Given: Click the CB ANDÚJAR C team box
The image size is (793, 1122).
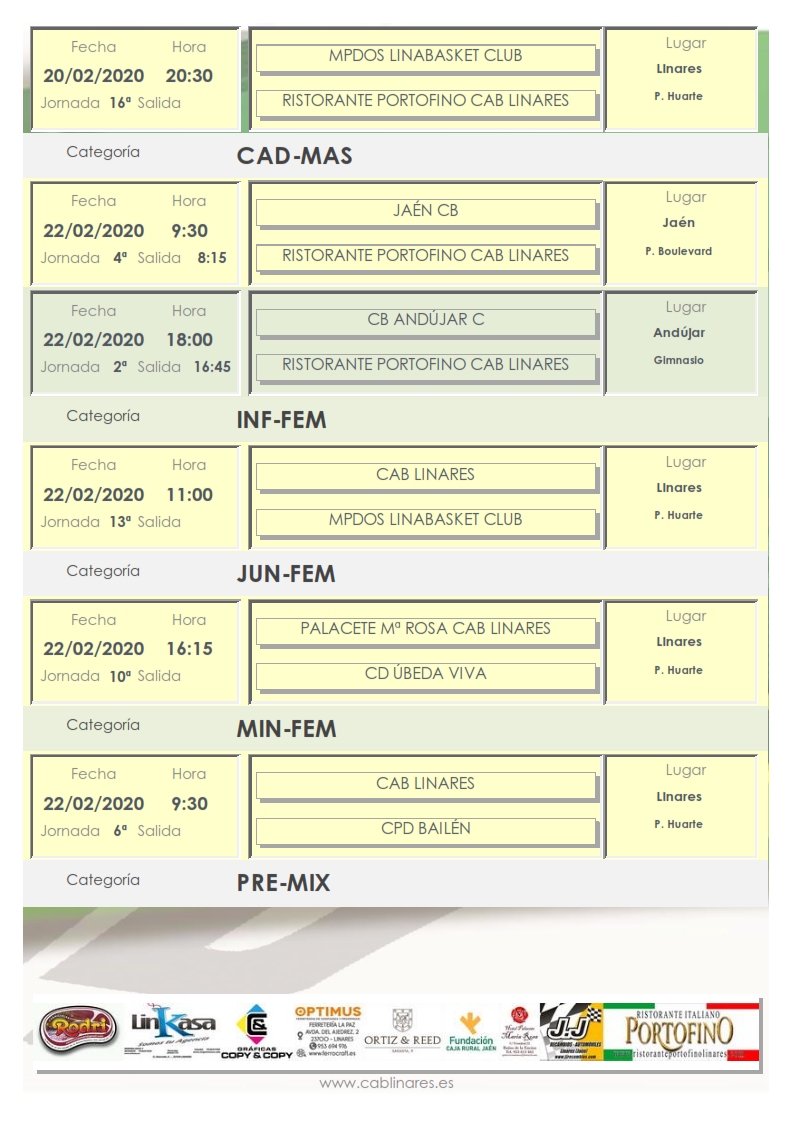Looking at the screenshot, I should point(425,320).
